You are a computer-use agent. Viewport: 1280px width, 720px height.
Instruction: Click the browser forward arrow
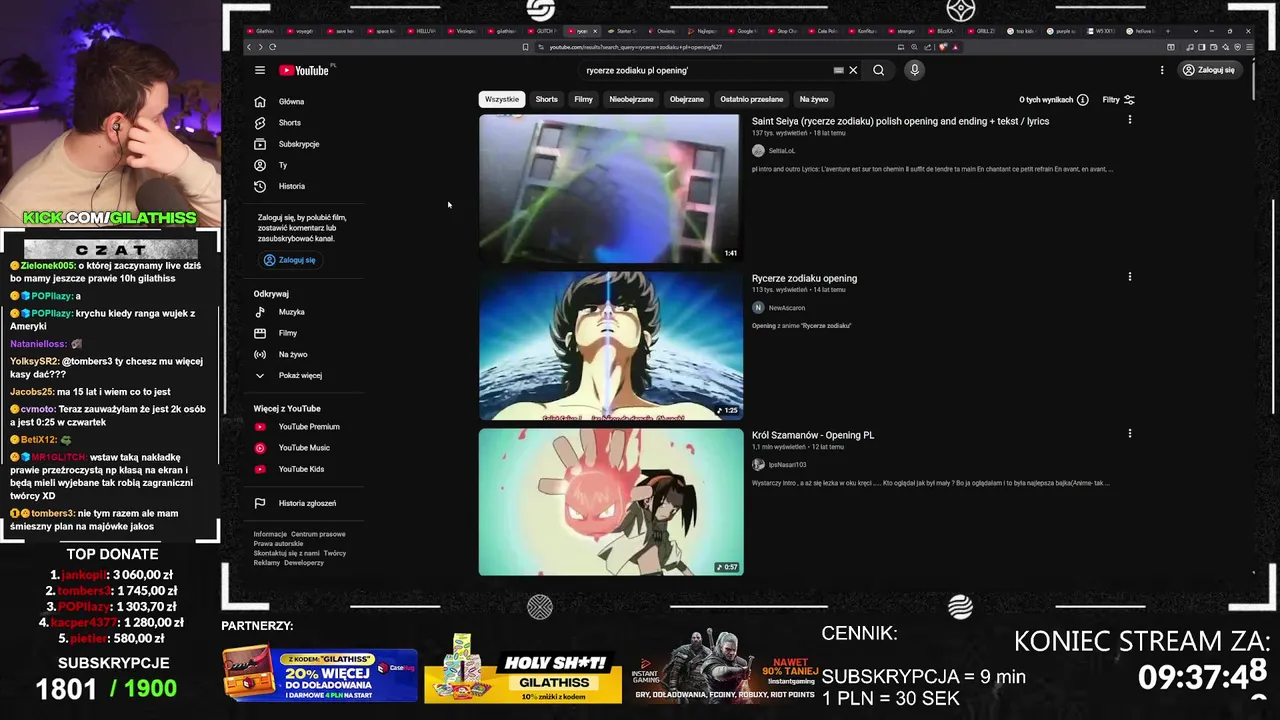[261, 47]
